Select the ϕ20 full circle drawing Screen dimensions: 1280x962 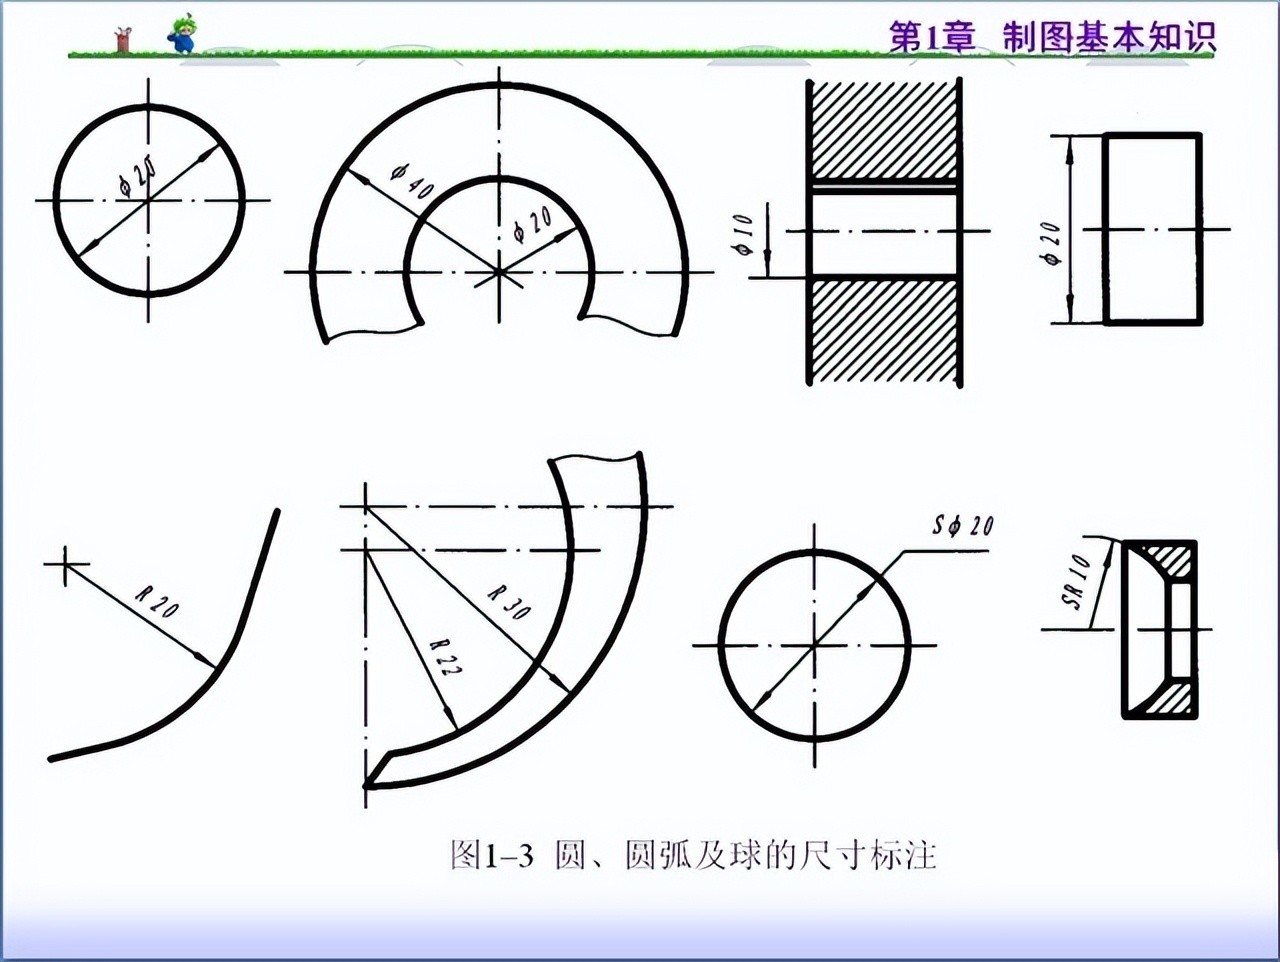coord(149,199)
